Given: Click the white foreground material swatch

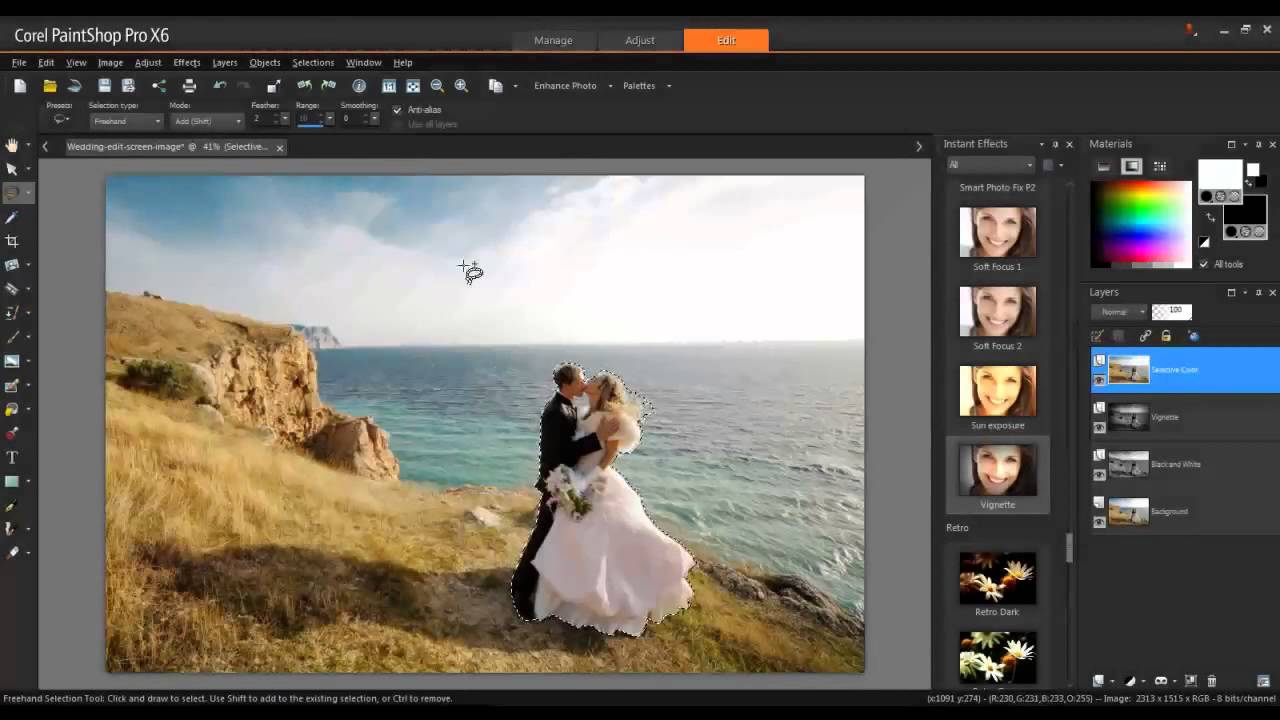Looking at the screenshot, I should [1219, 174].
